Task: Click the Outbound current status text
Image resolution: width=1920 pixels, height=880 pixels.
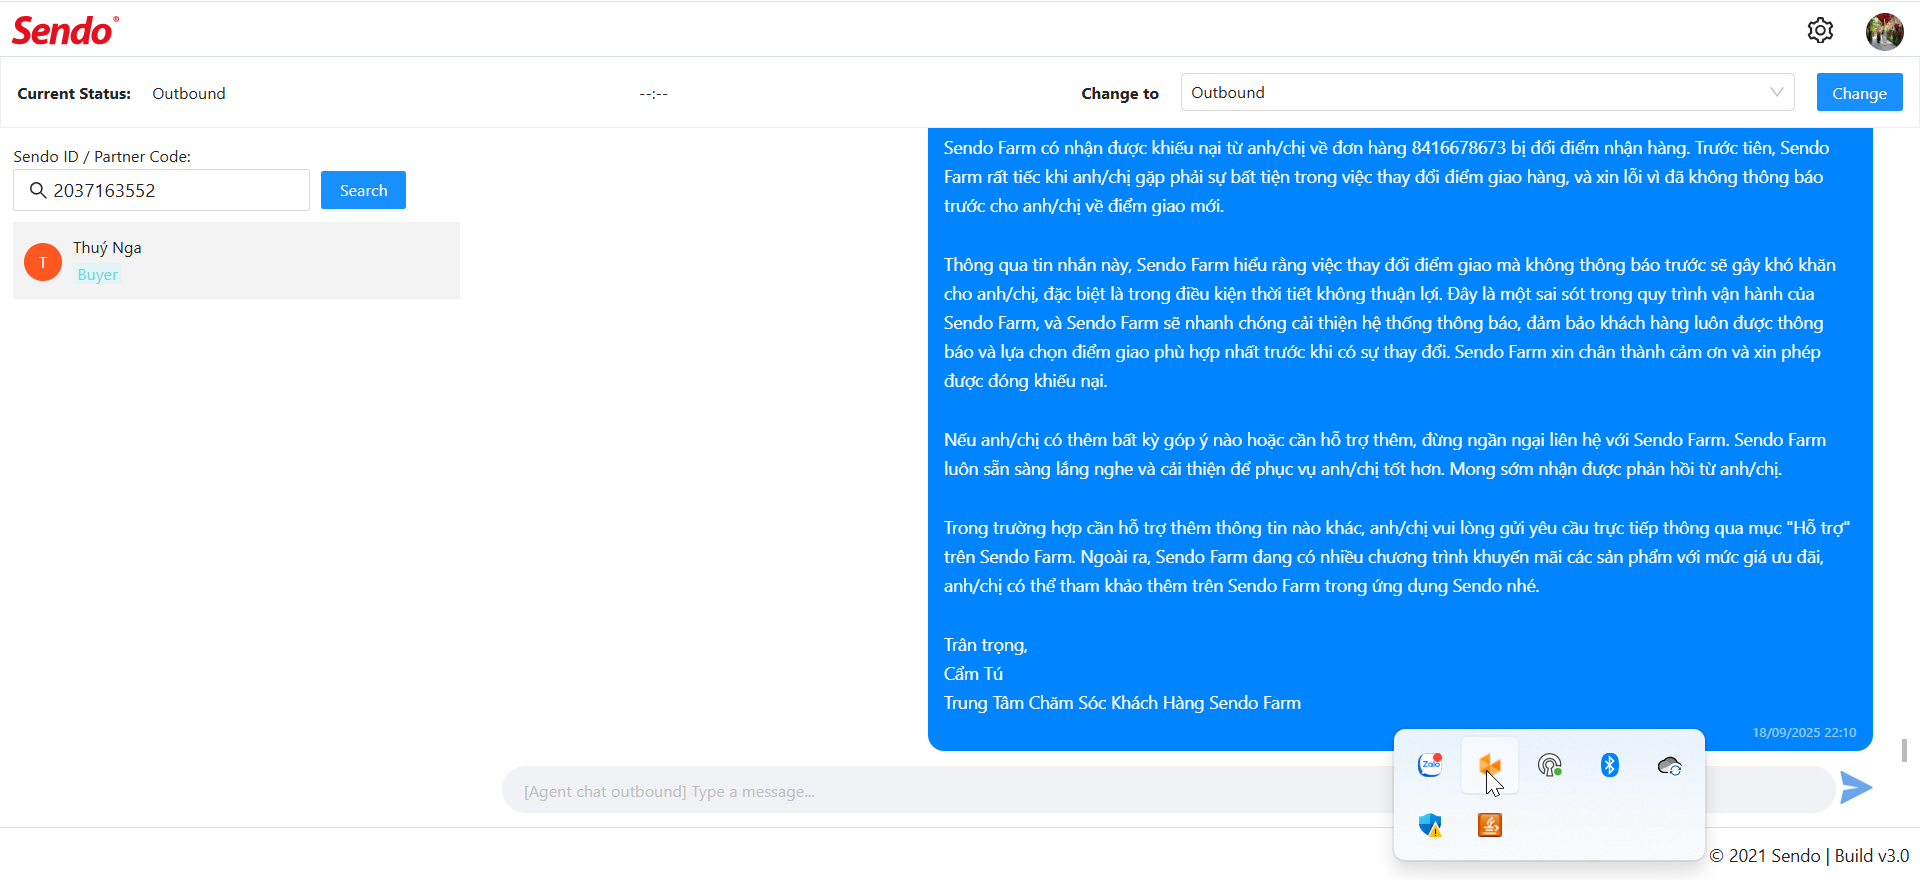Action: pos(189,93)
